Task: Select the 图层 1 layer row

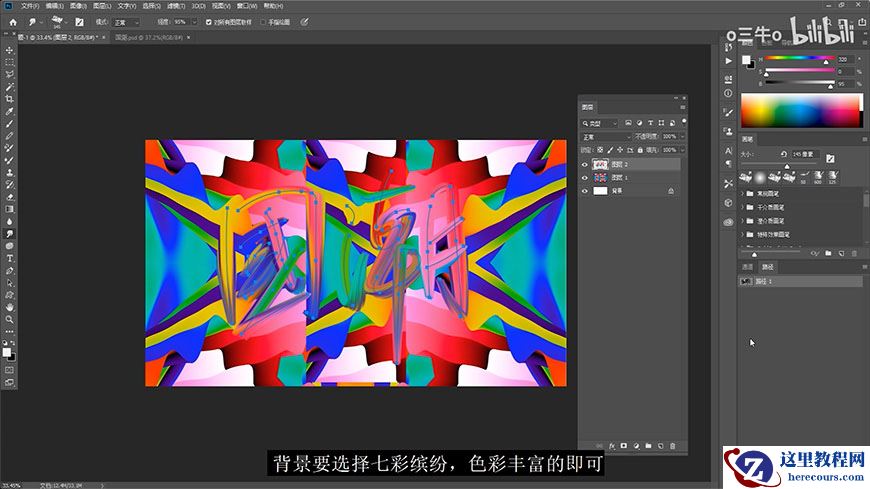Action: pyautogui.click(x=631, y=178)
